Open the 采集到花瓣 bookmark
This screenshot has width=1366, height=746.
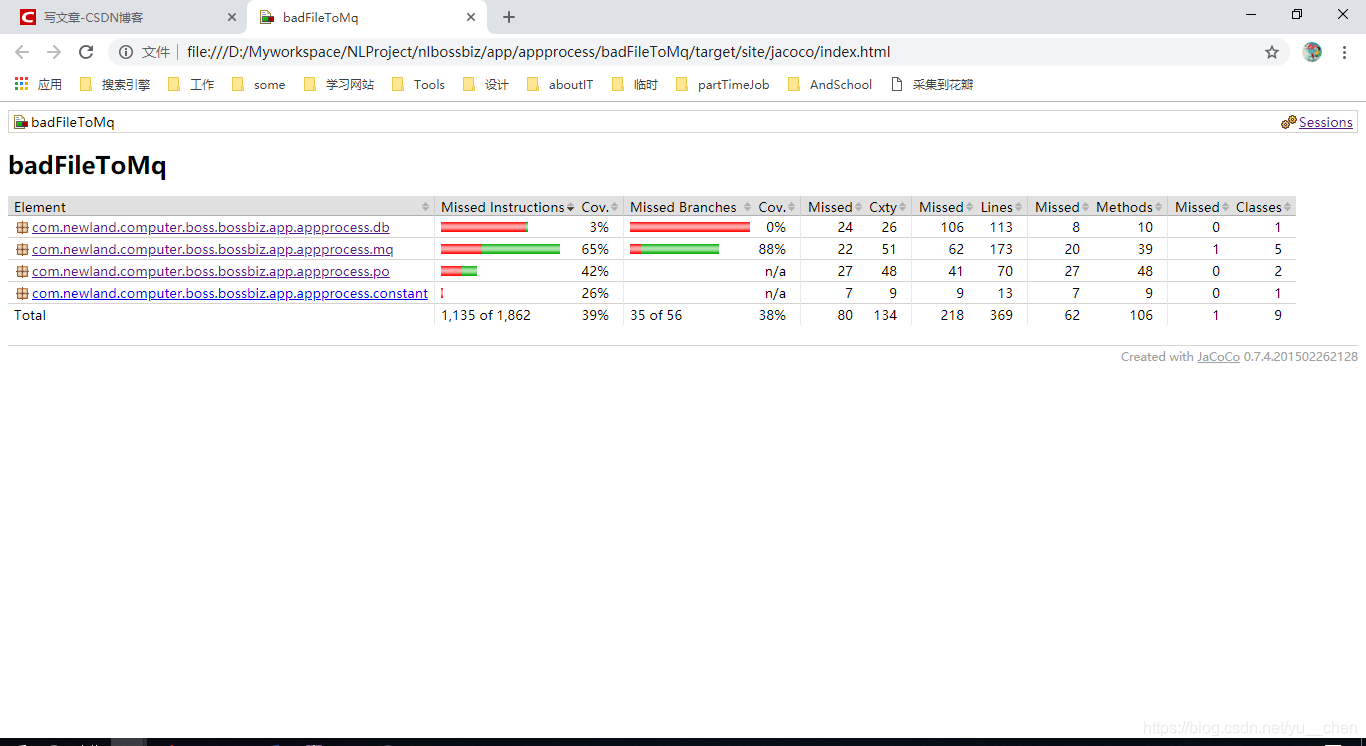932,85
